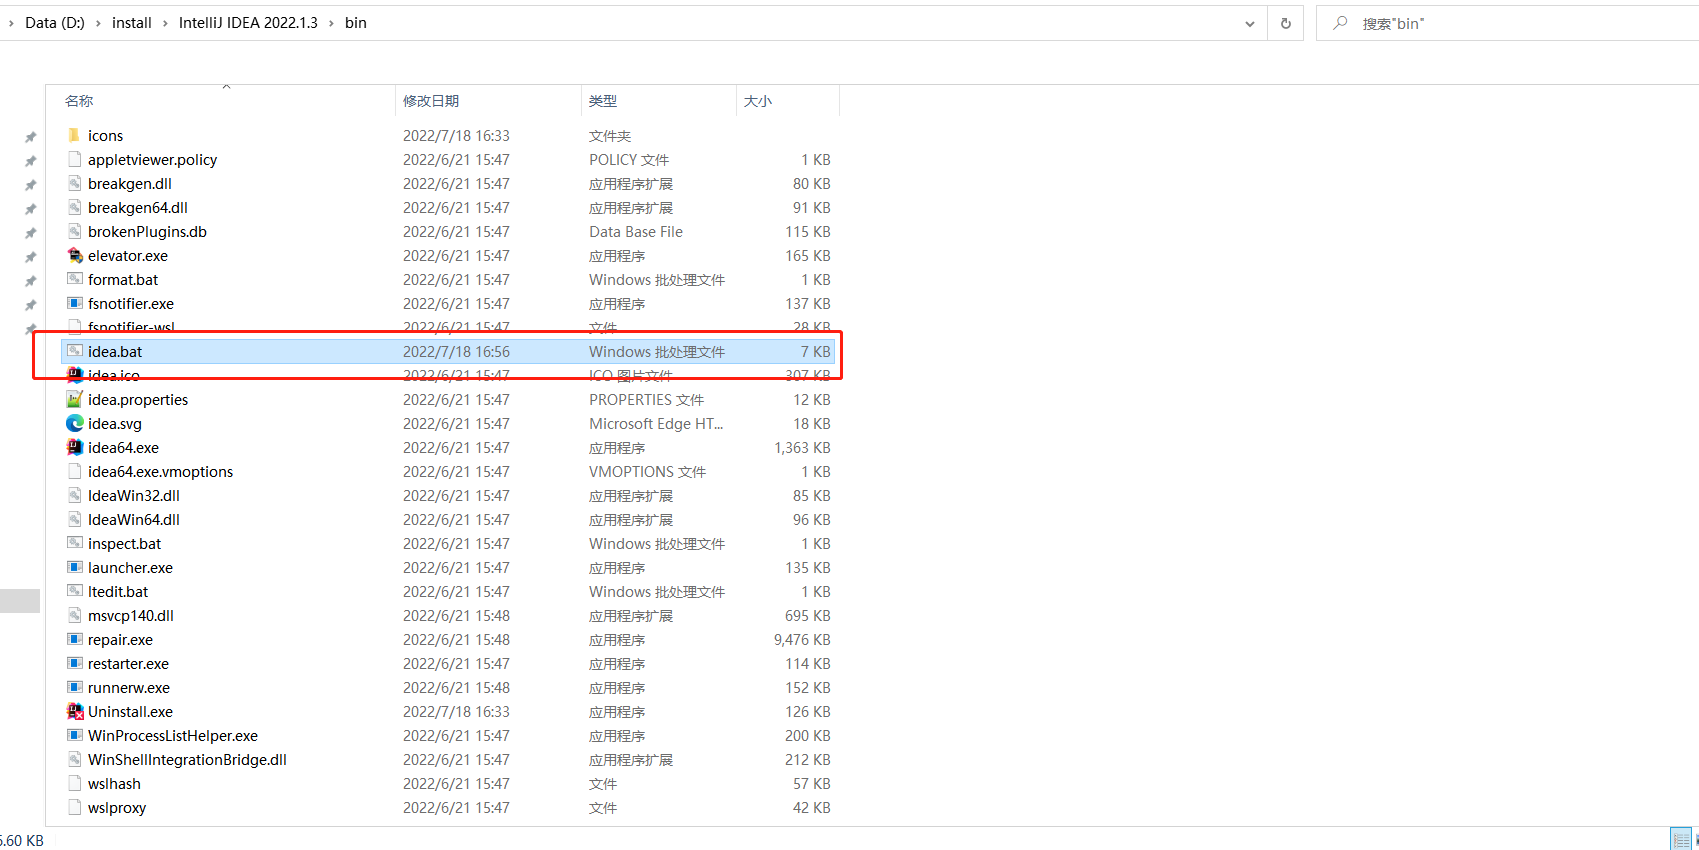Select IdeaWin64.dll file name

134,519
